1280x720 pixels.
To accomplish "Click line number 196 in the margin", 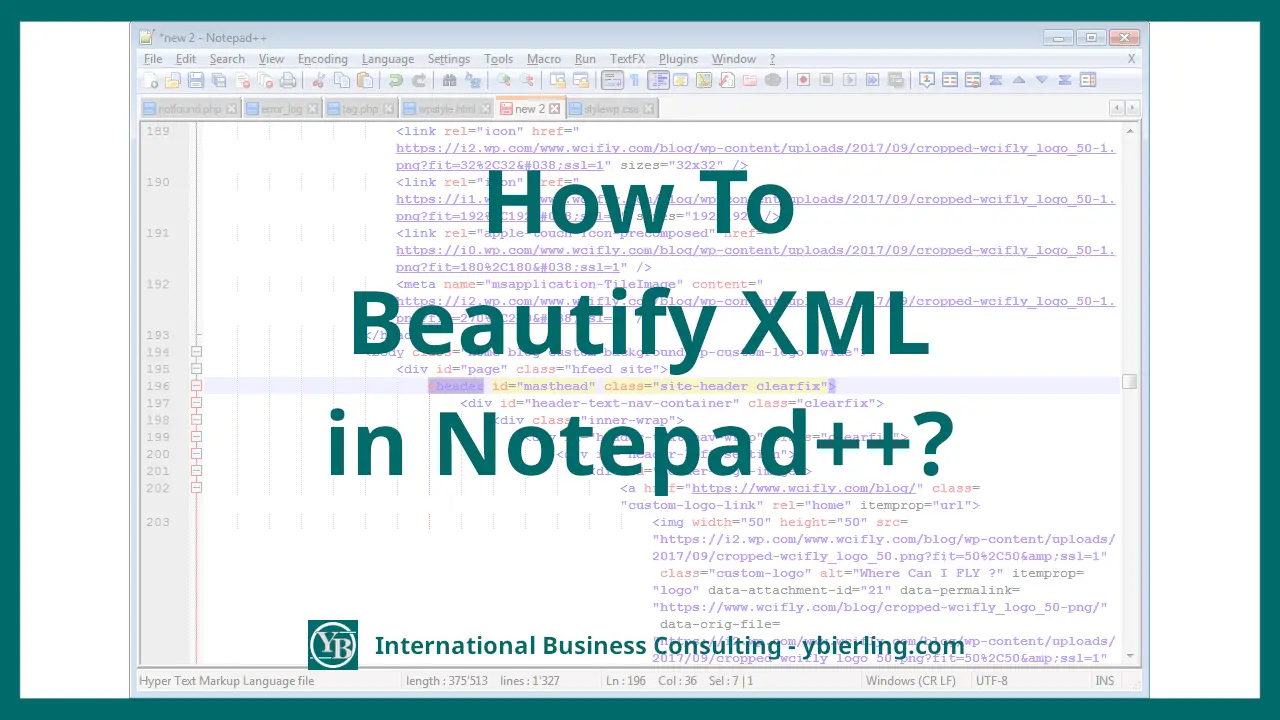I will click(x=158, y=386).
